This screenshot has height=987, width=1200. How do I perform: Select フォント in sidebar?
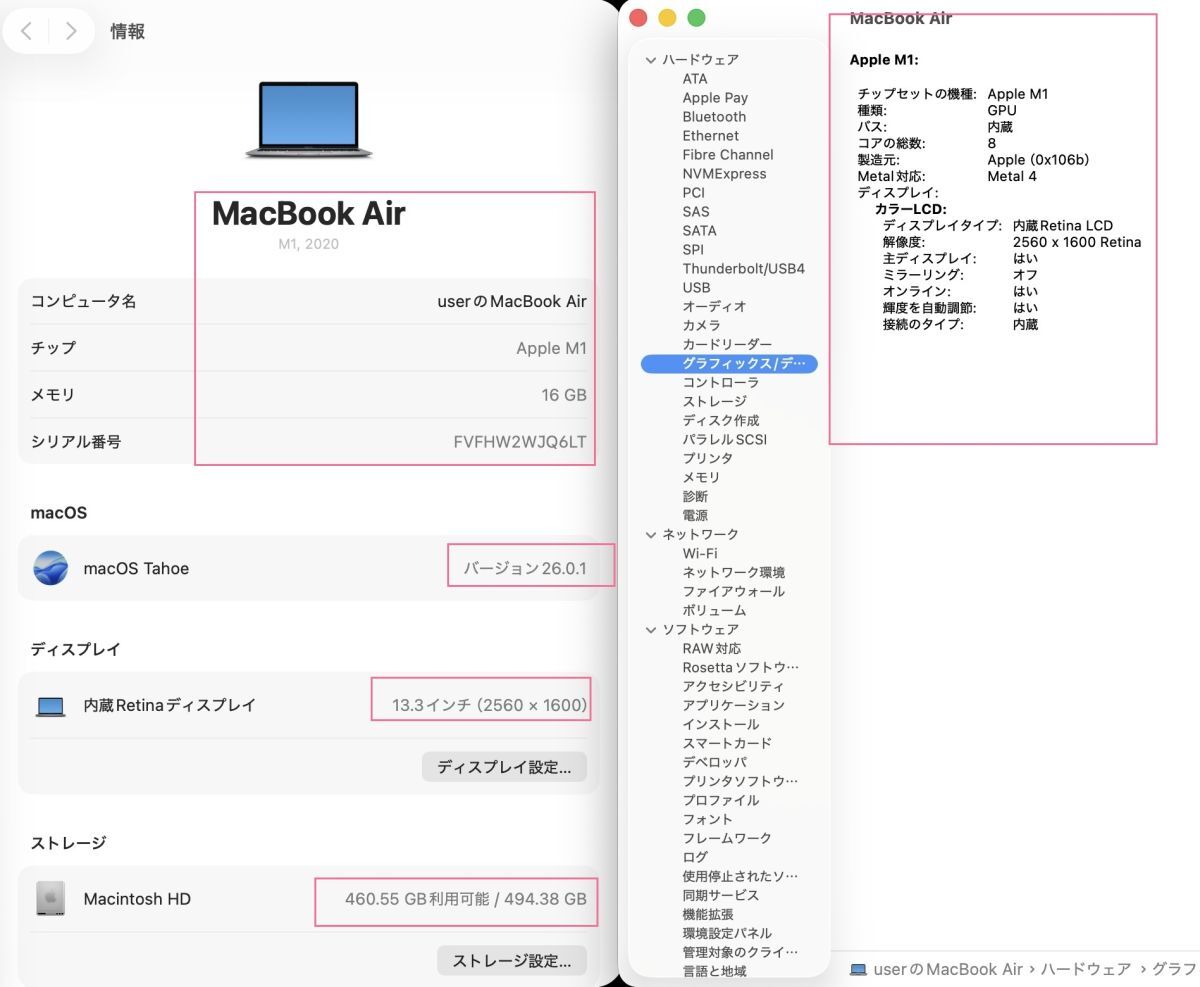click(708, 820)
